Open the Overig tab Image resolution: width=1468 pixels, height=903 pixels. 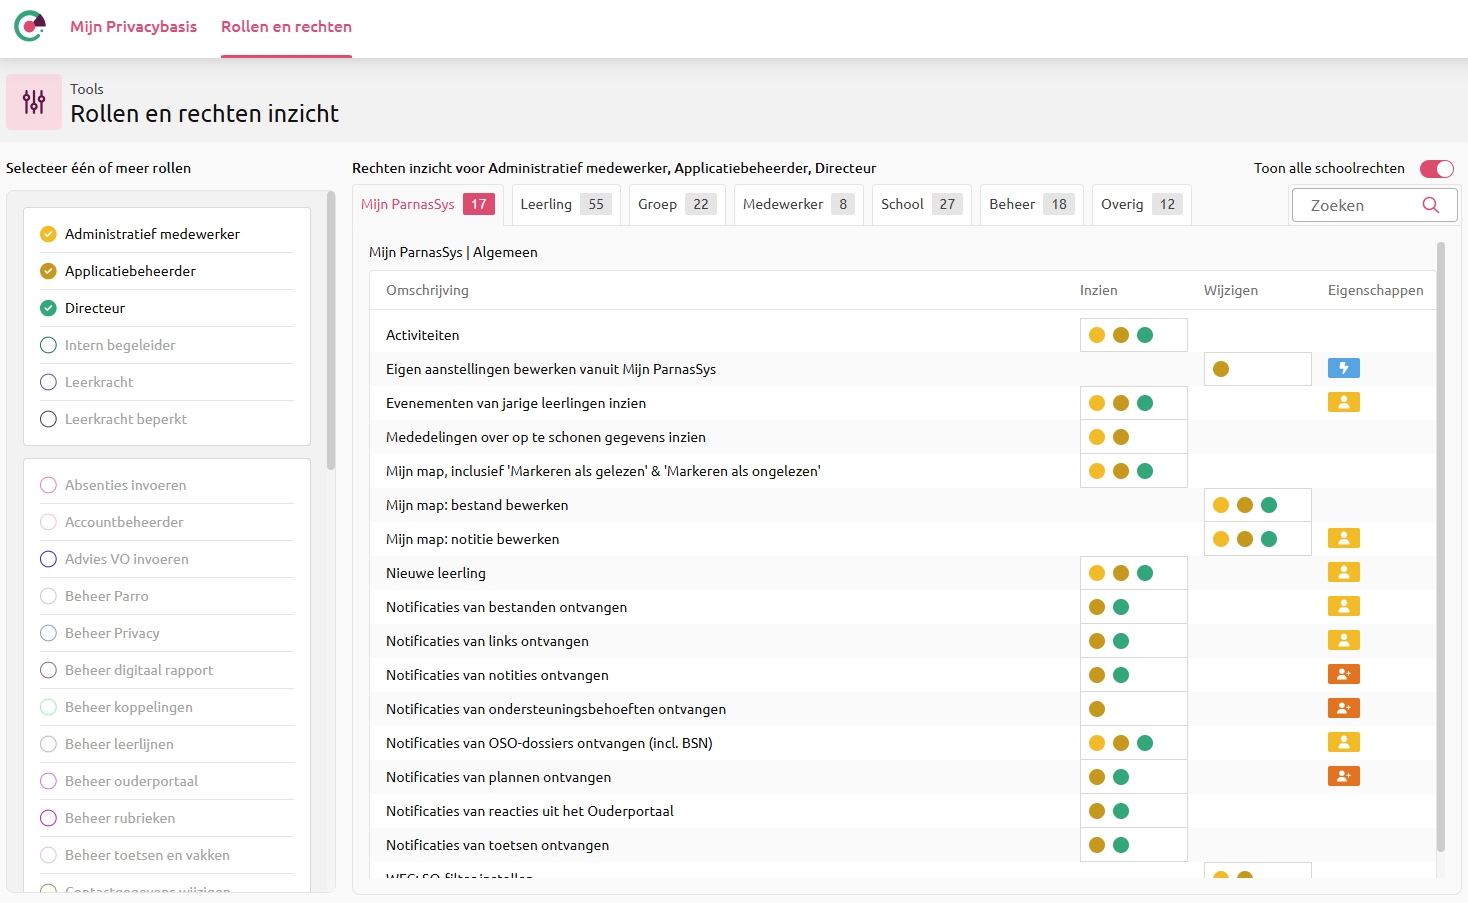click(1141, 204)
